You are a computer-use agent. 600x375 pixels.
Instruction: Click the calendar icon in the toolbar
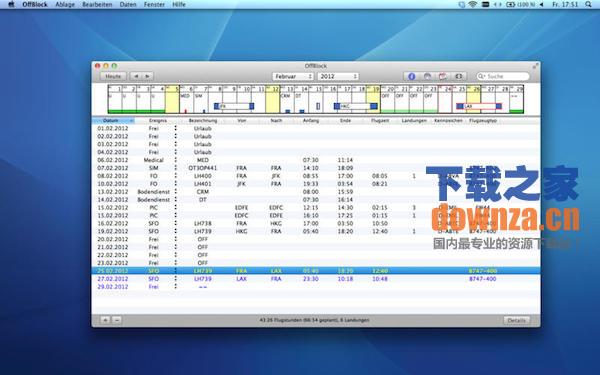coord(443,77)
